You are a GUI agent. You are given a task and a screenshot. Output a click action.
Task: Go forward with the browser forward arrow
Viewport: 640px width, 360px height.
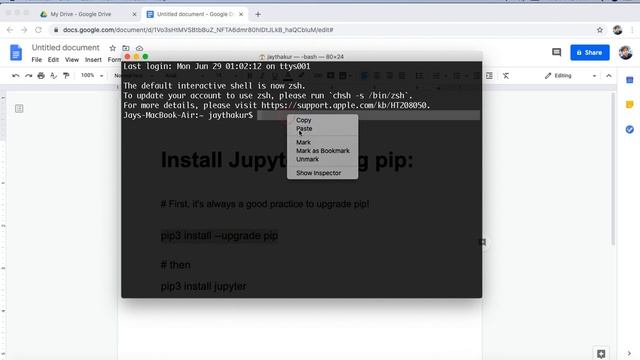(24, 30)
